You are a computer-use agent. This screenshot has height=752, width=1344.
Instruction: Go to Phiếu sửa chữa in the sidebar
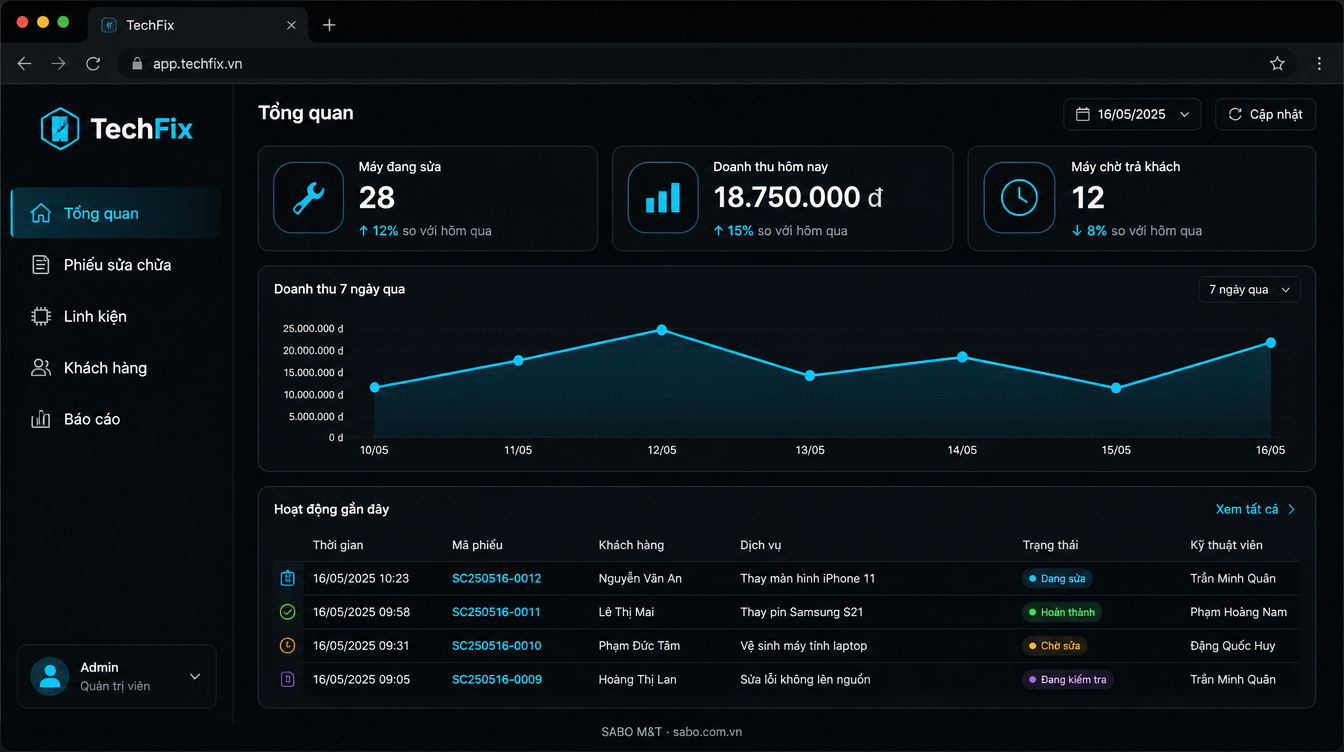coord(117,265)
